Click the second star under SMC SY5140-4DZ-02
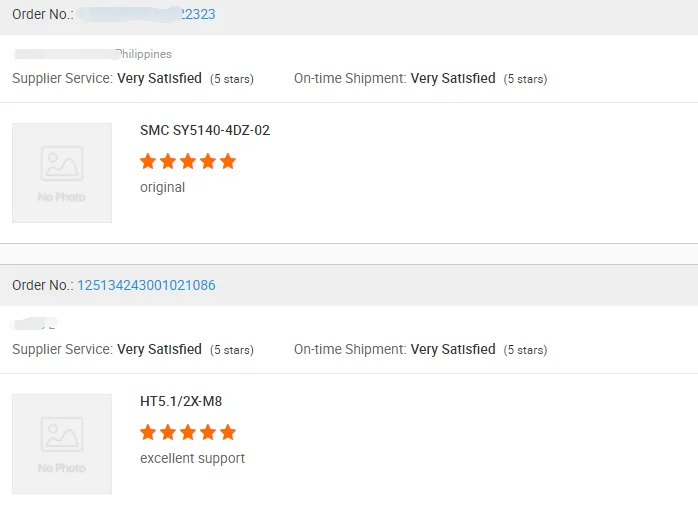 [x=168, y=161]
